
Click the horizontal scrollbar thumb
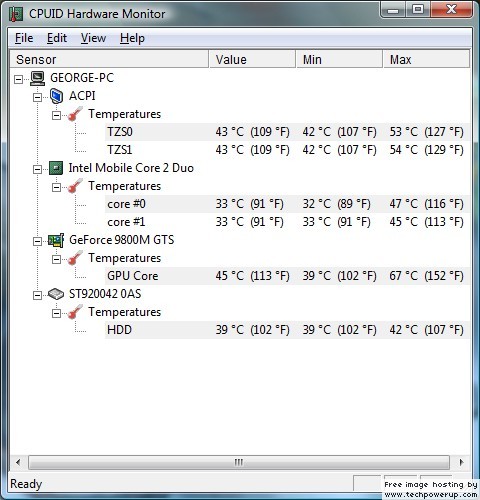[239, 463]
